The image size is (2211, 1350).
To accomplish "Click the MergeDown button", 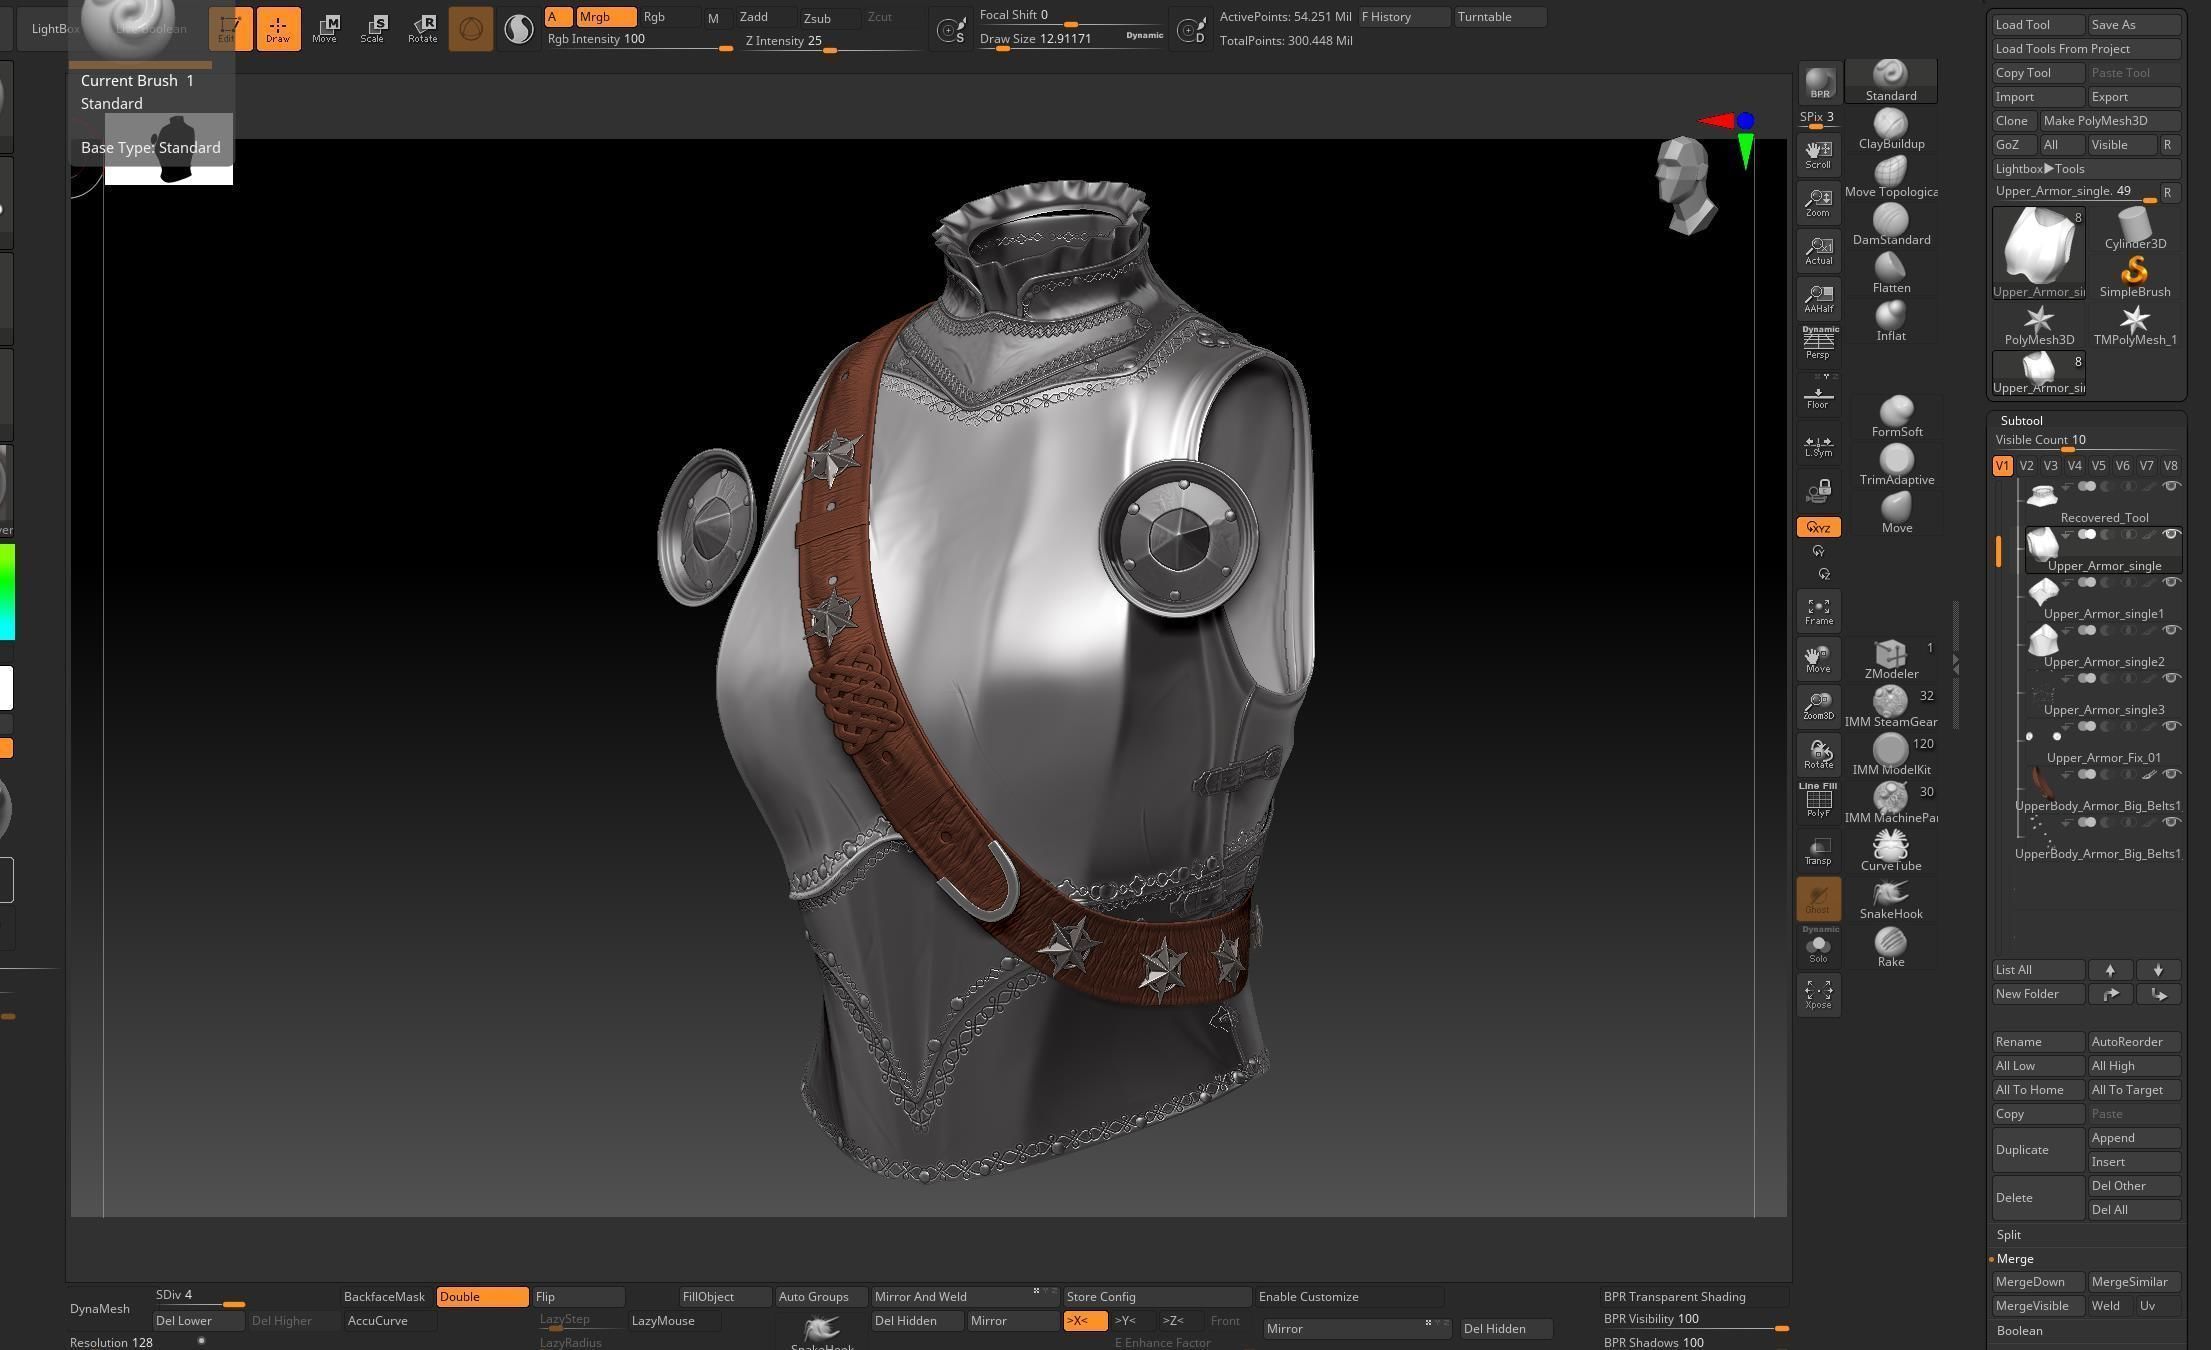I will tap(2038, 1282).
